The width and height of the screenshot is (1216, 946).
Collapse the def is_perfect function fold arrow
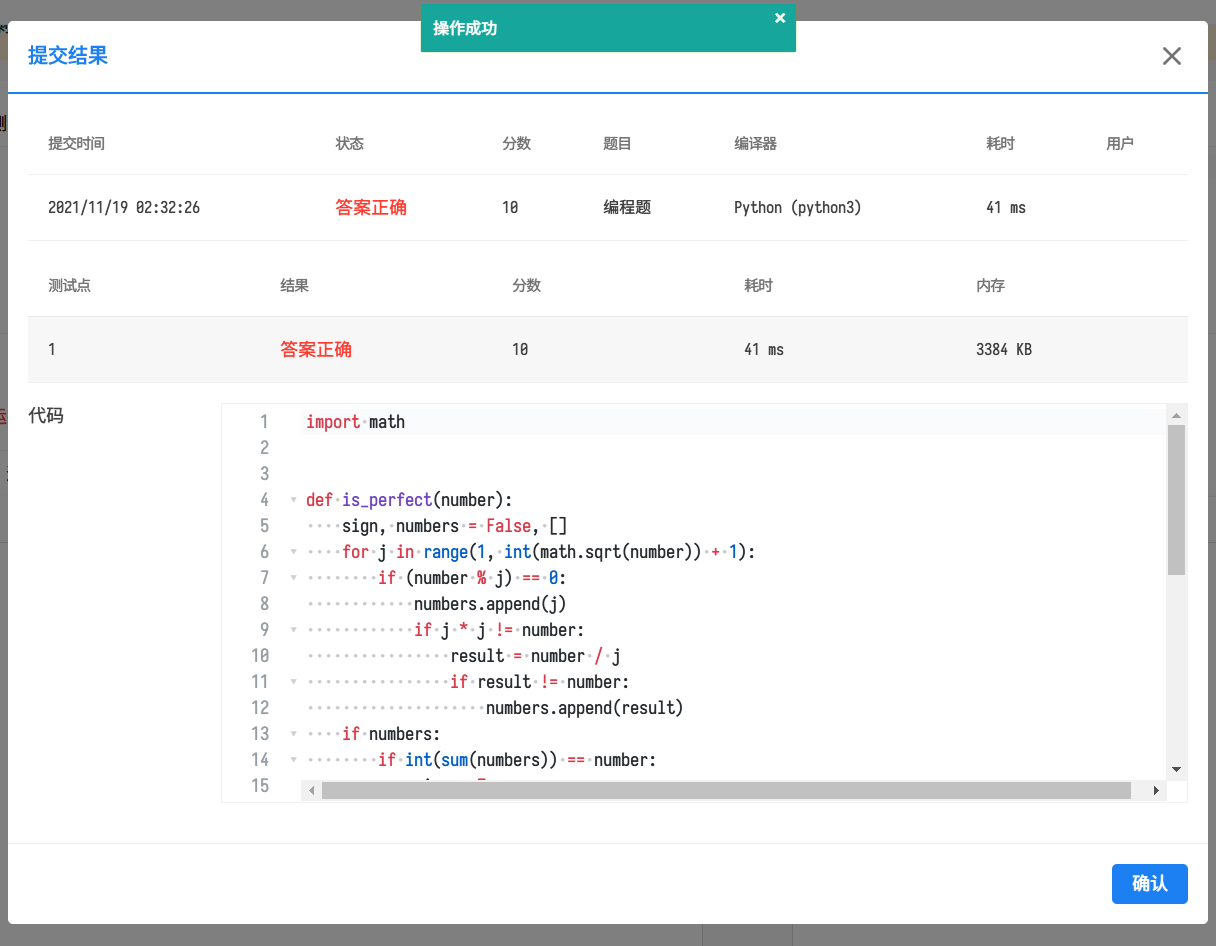pyautogui.click(x=293, y=500)
